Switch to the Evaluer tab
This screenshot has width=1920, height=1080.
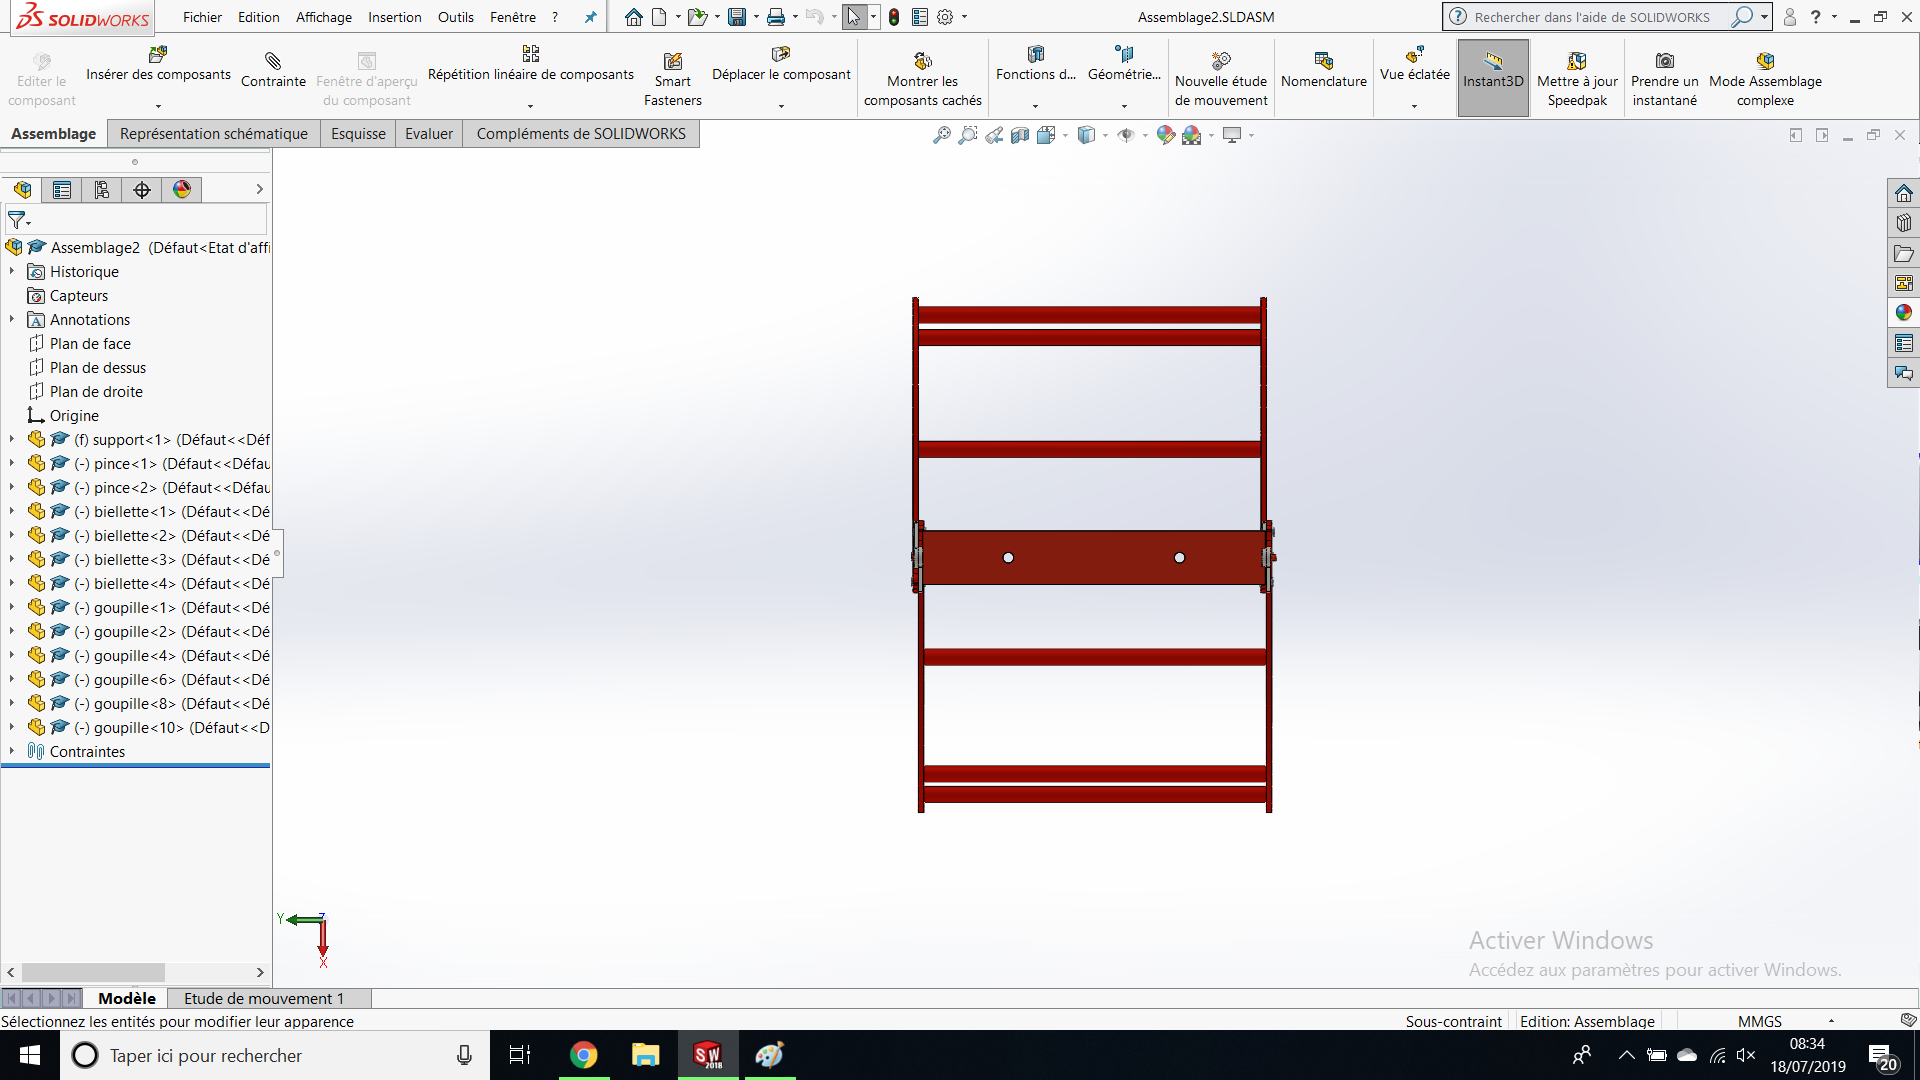(428, 134)
